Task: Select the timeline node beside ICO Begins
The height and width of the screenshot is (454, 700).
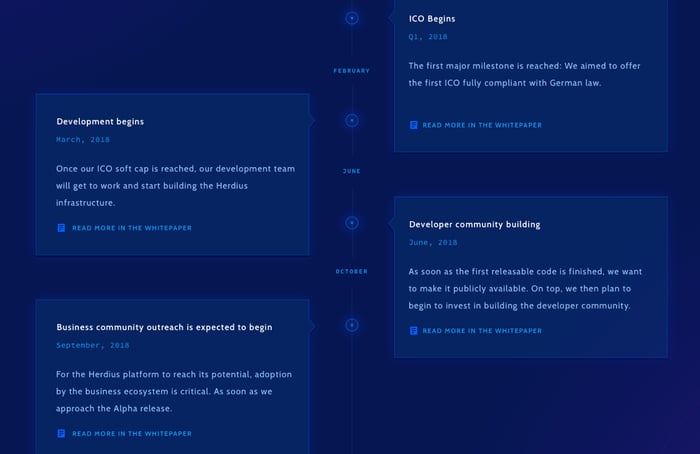Action: (x=352, y=18)
